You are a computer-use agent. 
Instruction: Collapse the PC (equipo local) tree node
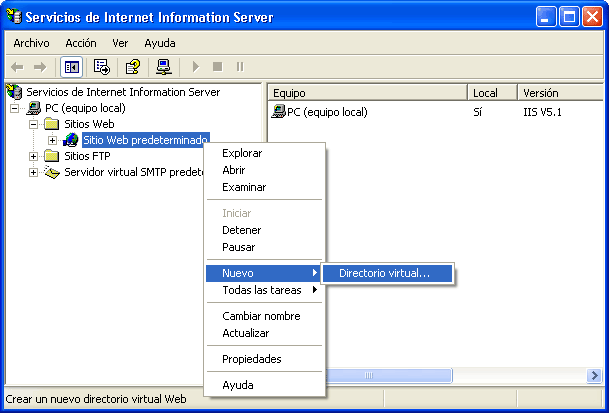pyautogui.click(x=14, y=108)
